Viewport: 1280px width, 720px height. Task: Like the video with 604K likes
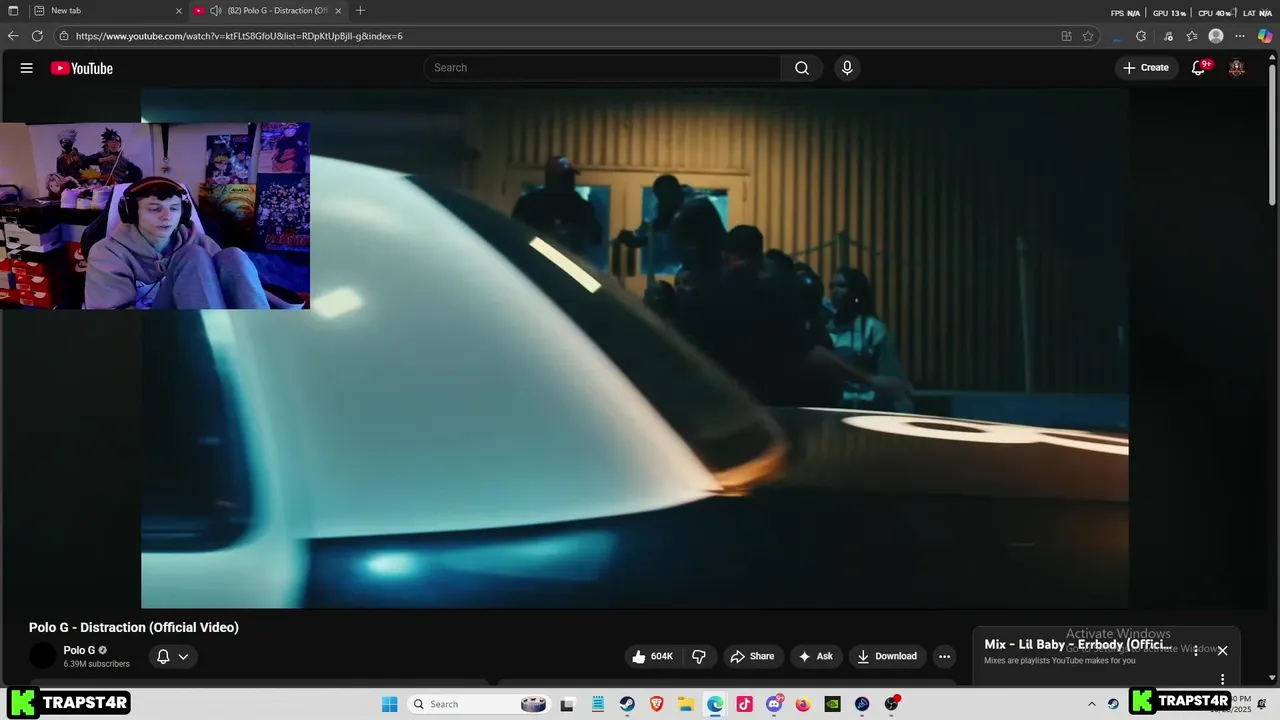click(x=652, y=656)
